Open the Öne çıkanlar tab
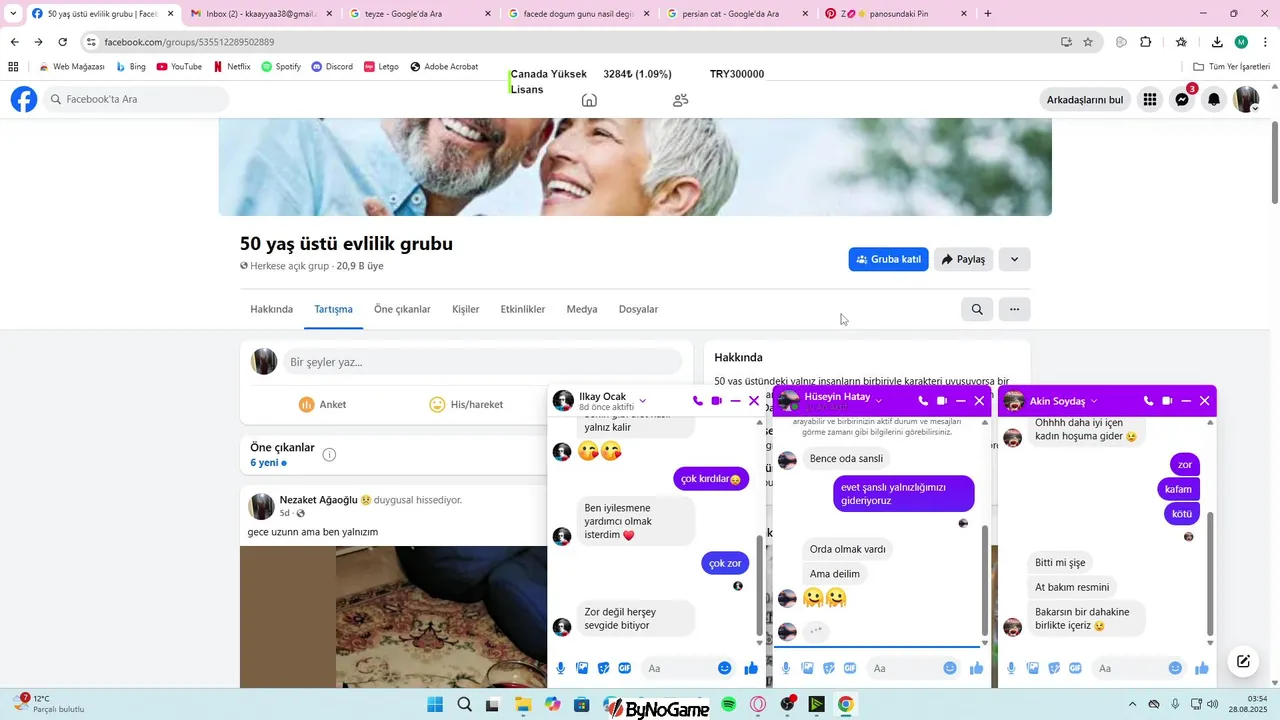This screenshot has width=1280, height=720. click(x=402, y=309)
